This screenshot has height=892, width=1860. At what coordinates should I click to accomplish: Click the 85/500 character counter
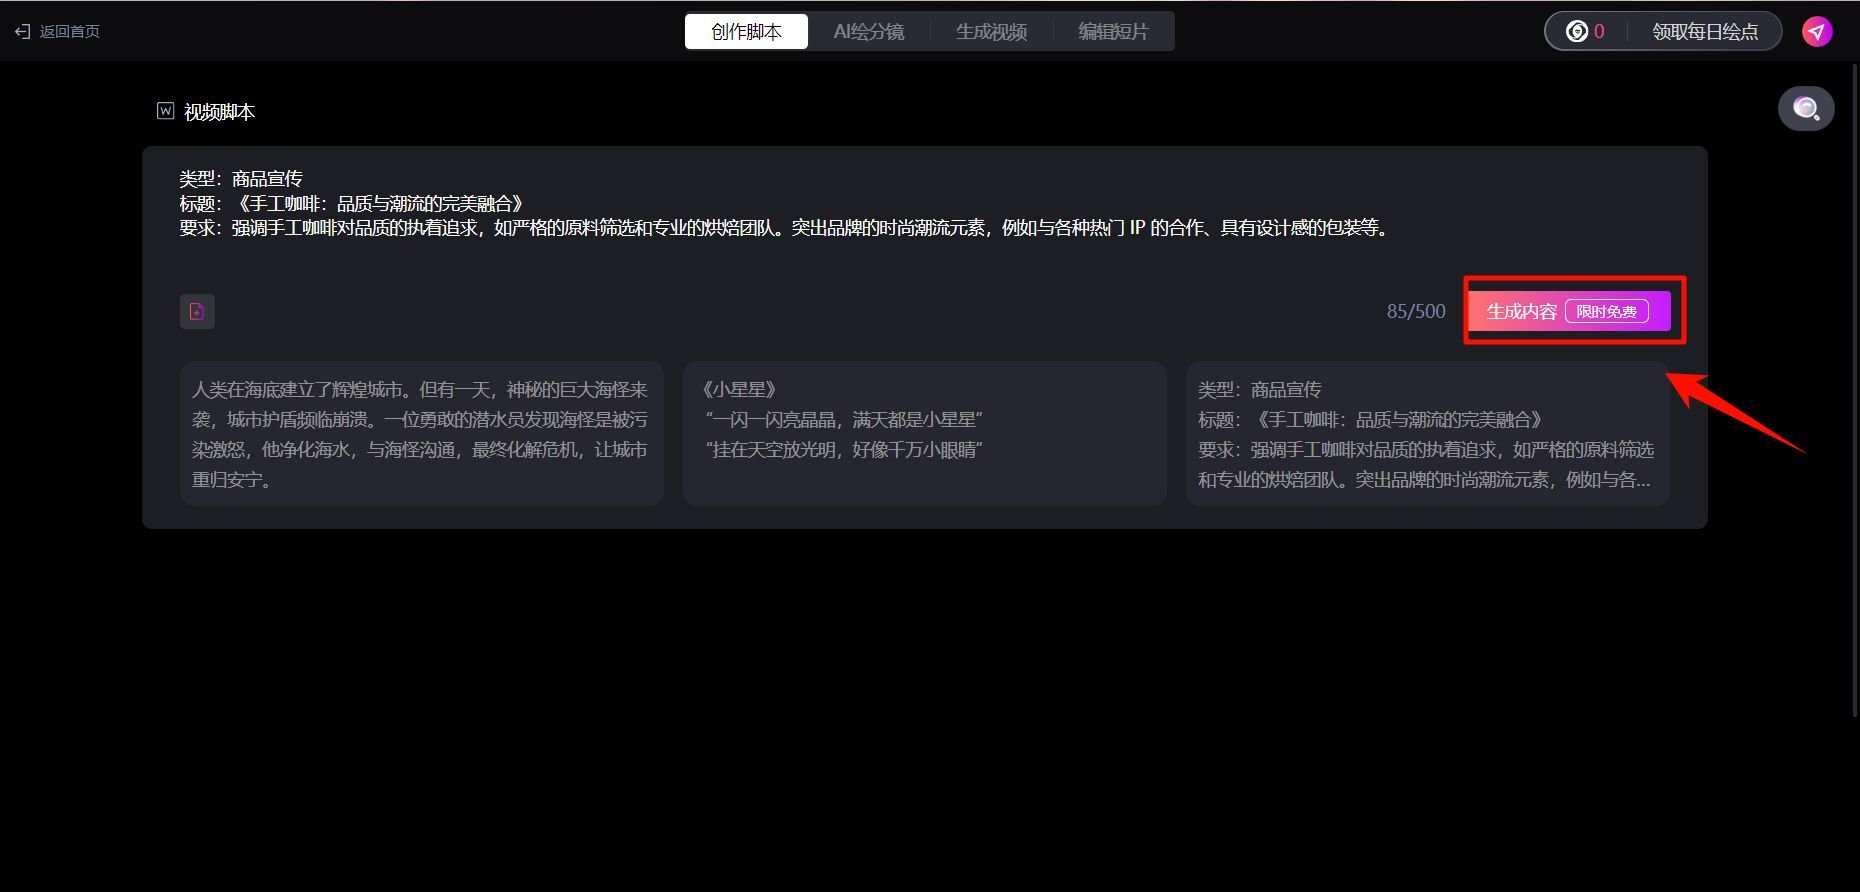click(1415, 311)
